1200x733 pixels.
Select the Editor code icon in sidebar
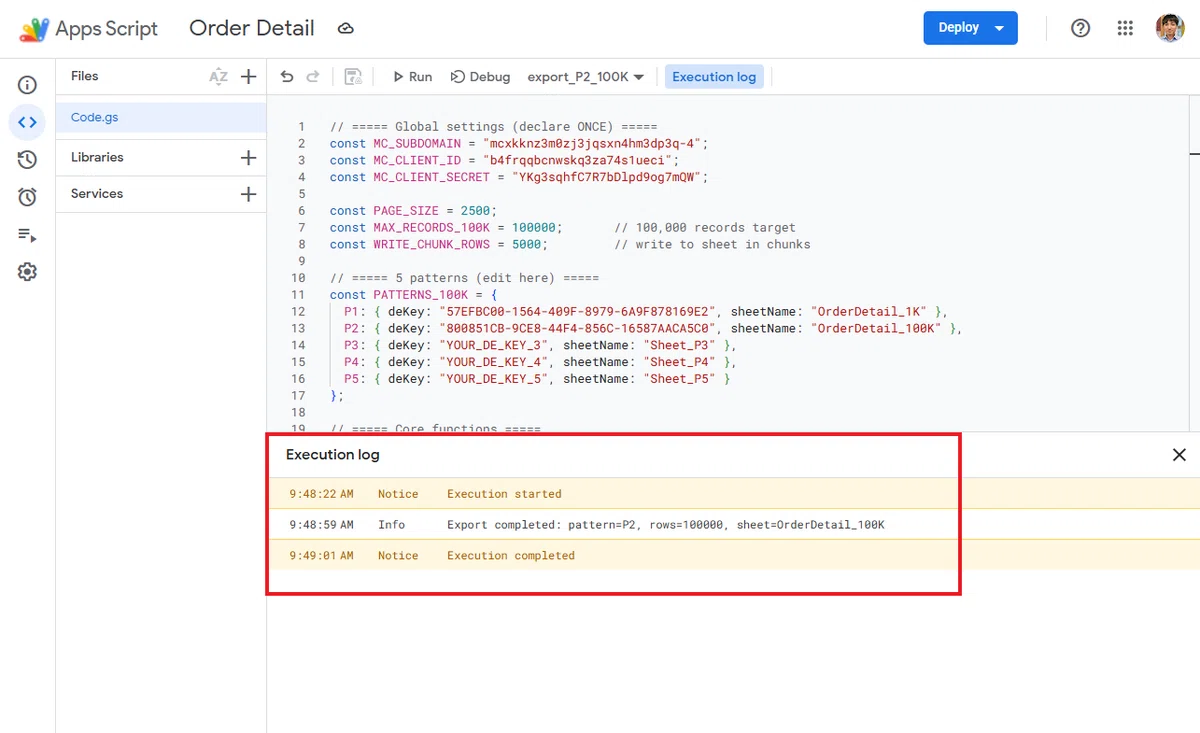[x=27, y=122]
